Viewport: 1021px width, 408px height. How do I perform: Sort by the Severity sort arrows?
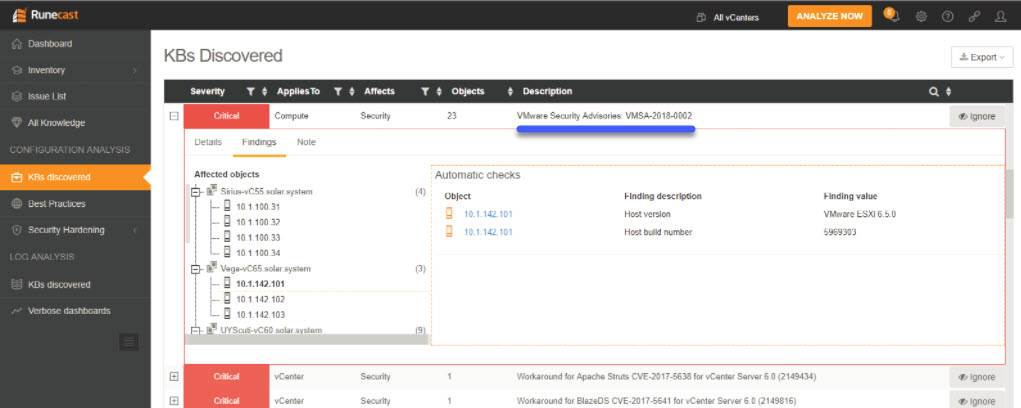[264, 92]
